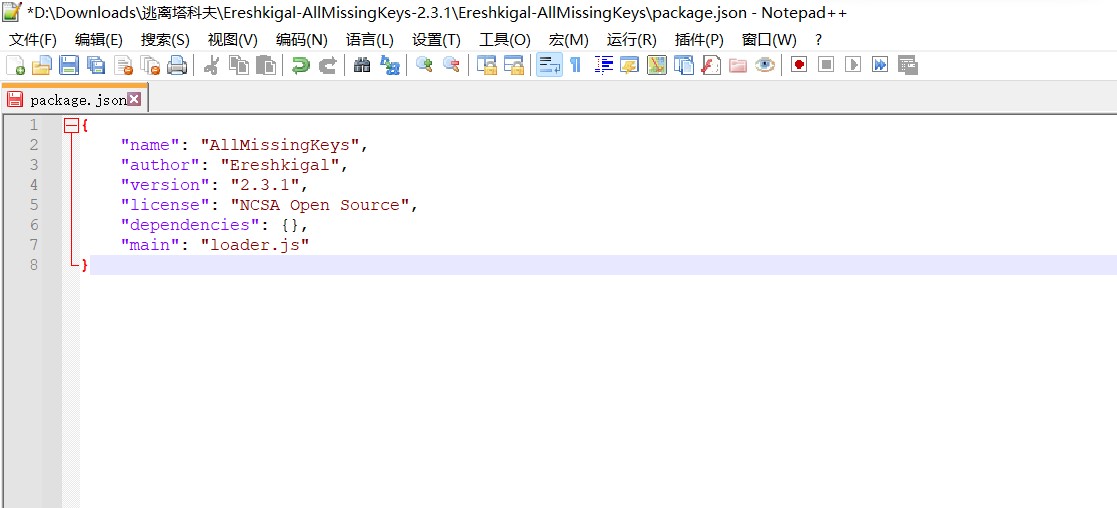Start macro recording with the red dot

point(799,66)
